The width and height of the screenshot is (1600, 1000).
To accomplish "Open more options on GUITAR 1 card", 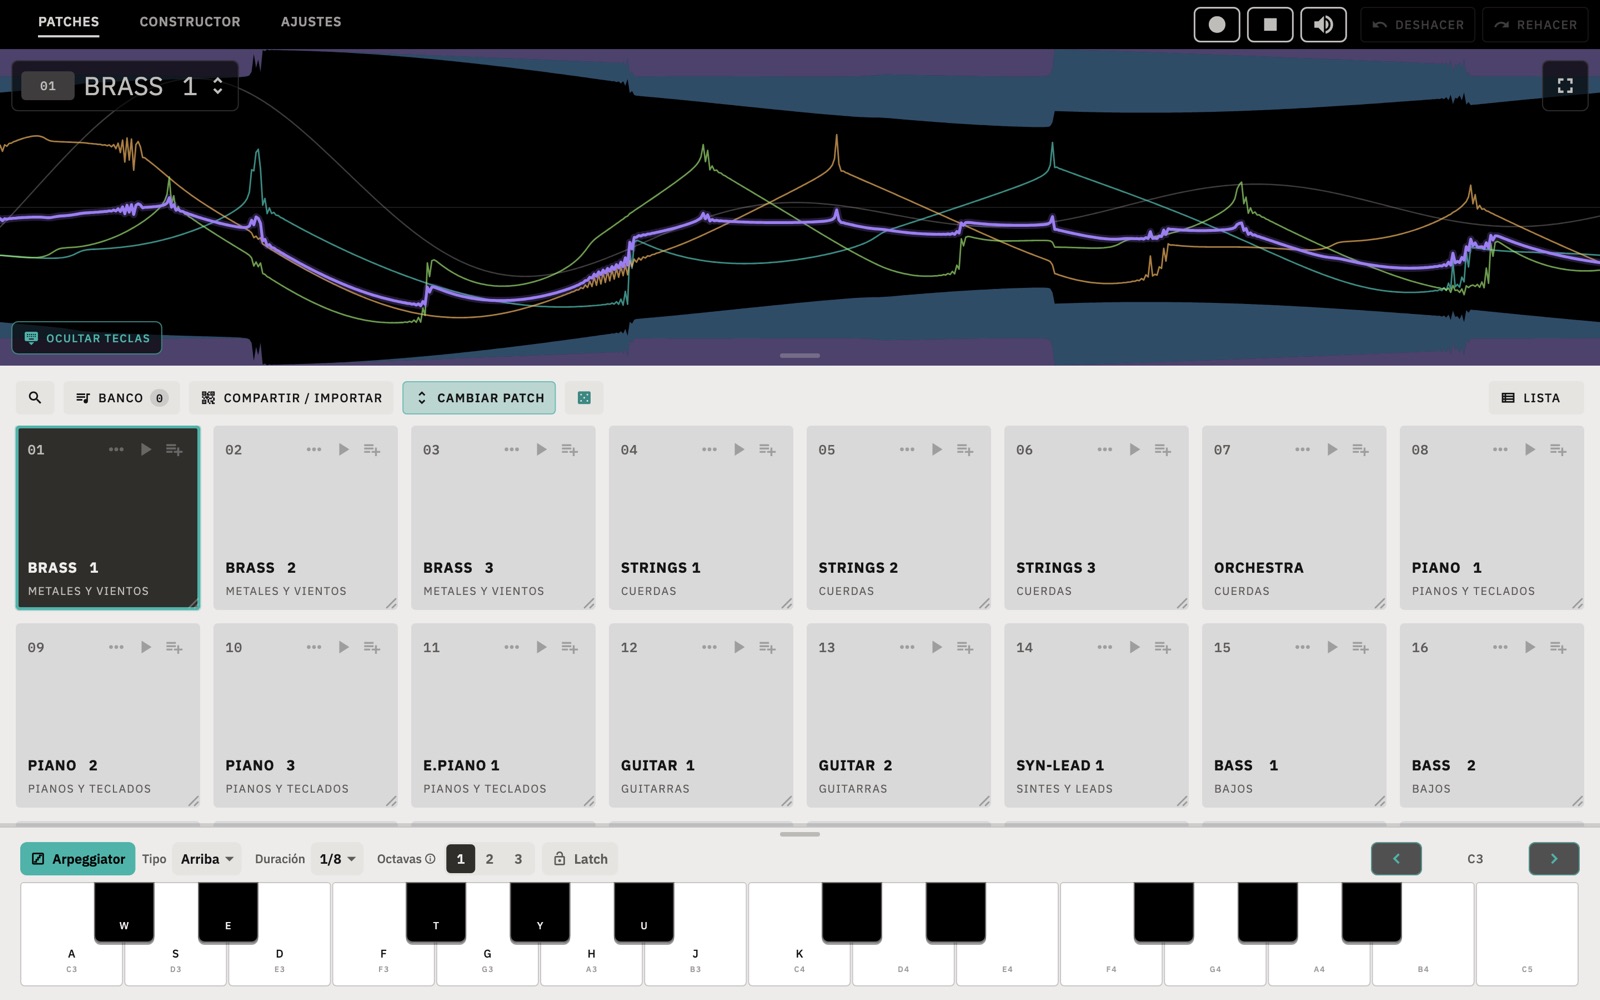I will coord(709,648).
